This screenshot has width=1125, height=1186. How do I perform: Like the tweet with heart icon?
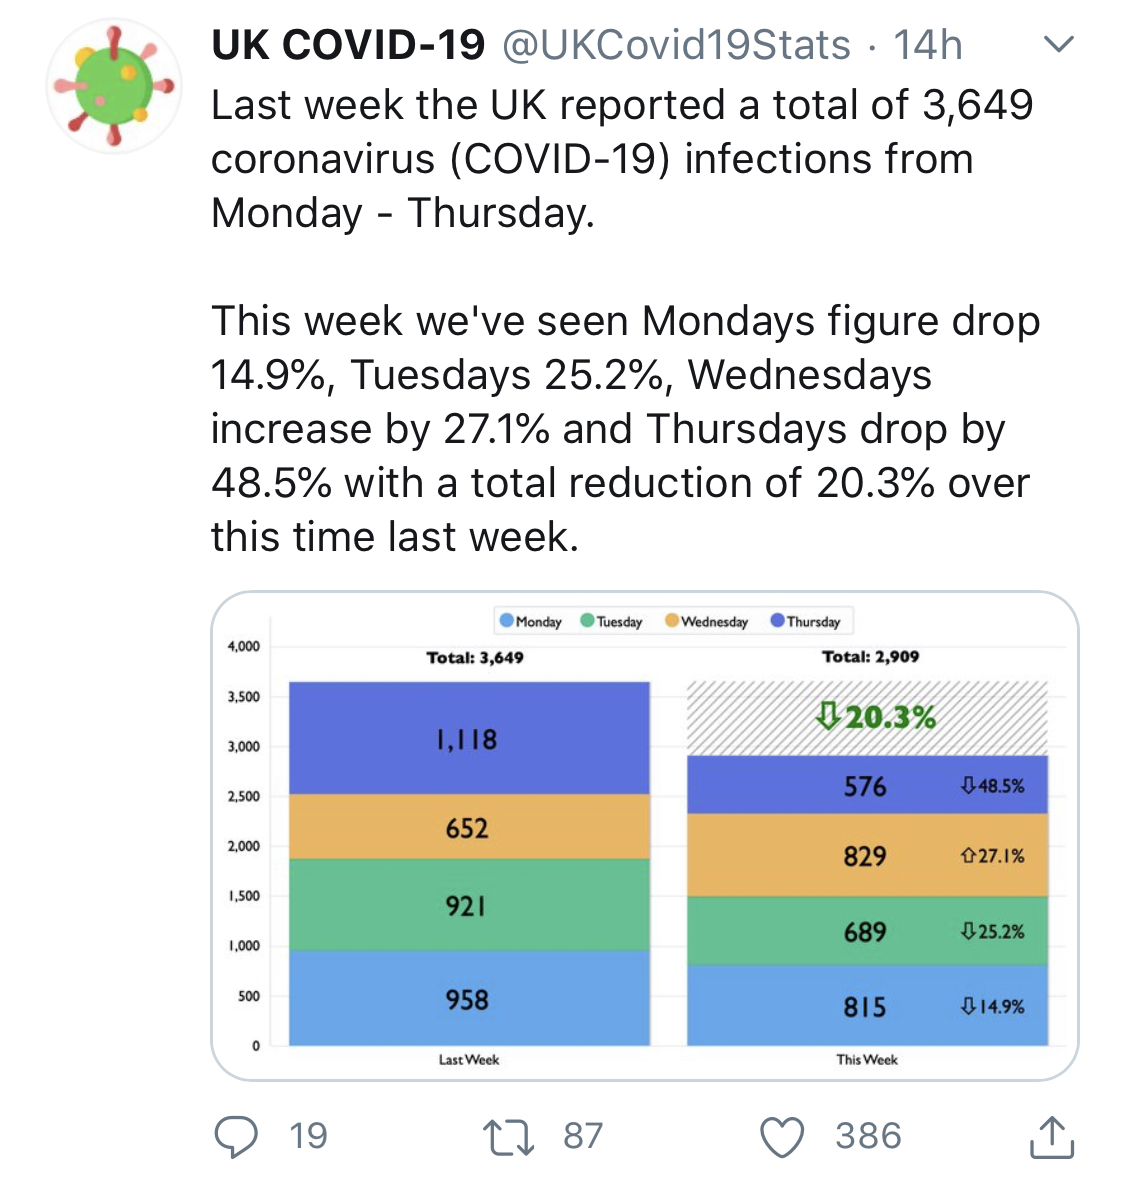782,1137
